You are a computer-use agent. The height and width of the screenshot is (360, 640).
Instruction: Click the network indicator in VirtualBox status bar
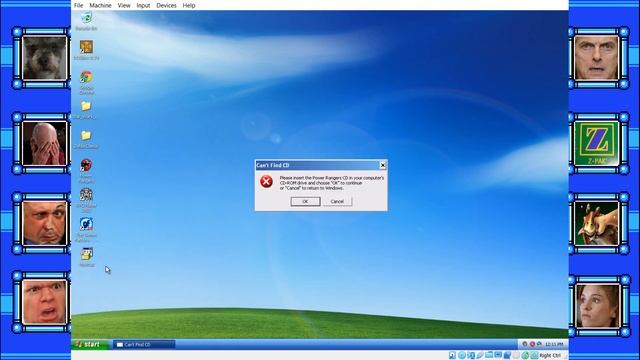pos(471,356)
